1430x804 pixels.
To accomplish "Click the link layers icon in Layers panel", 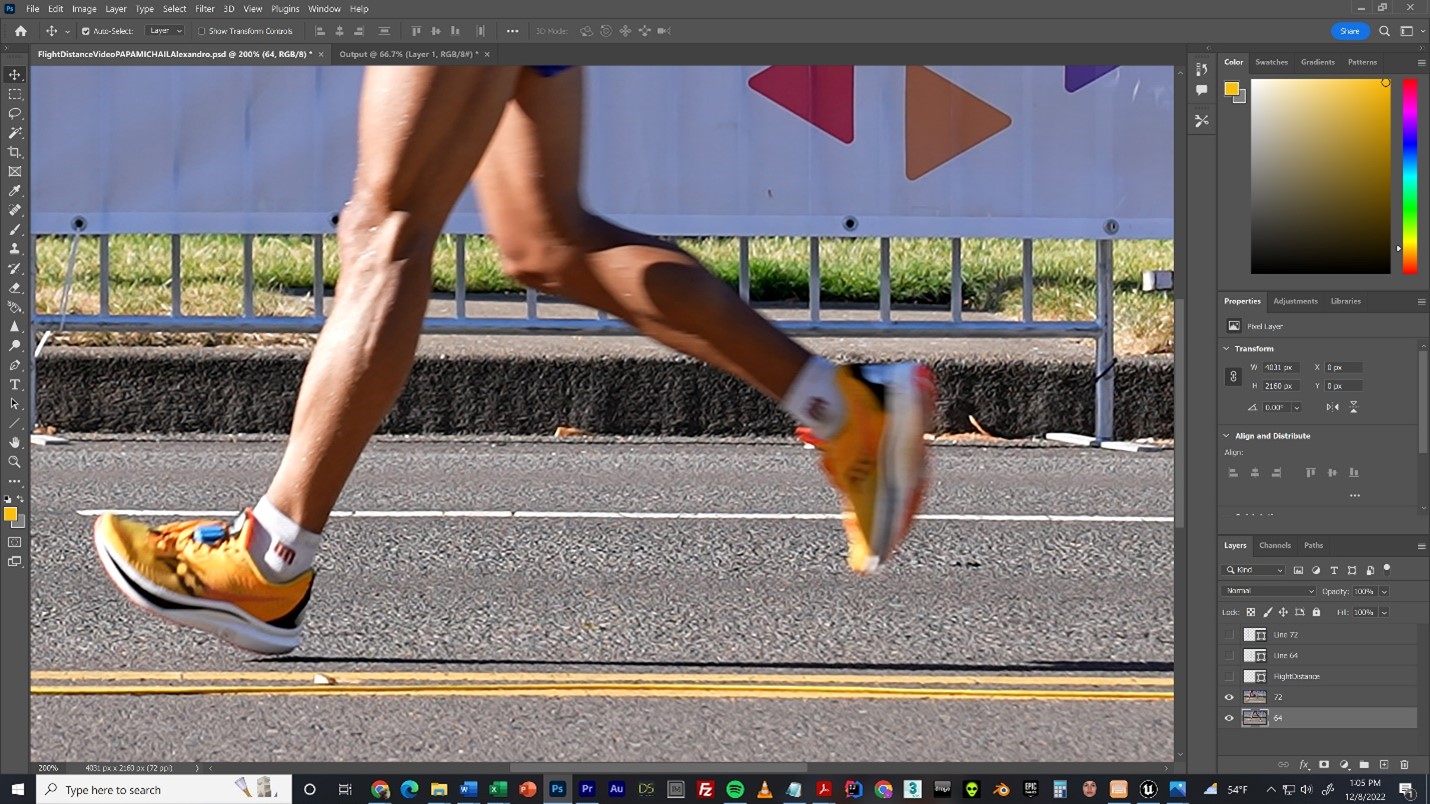I will tap(1283, 765).
